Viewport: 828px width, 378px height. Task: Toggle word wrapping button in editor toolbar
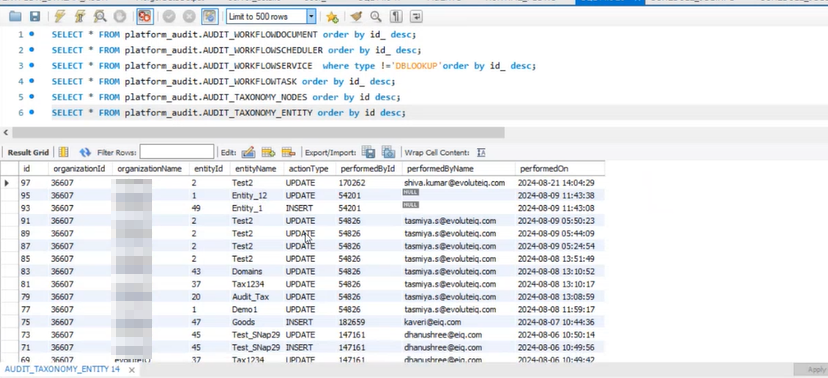(416, 17)
